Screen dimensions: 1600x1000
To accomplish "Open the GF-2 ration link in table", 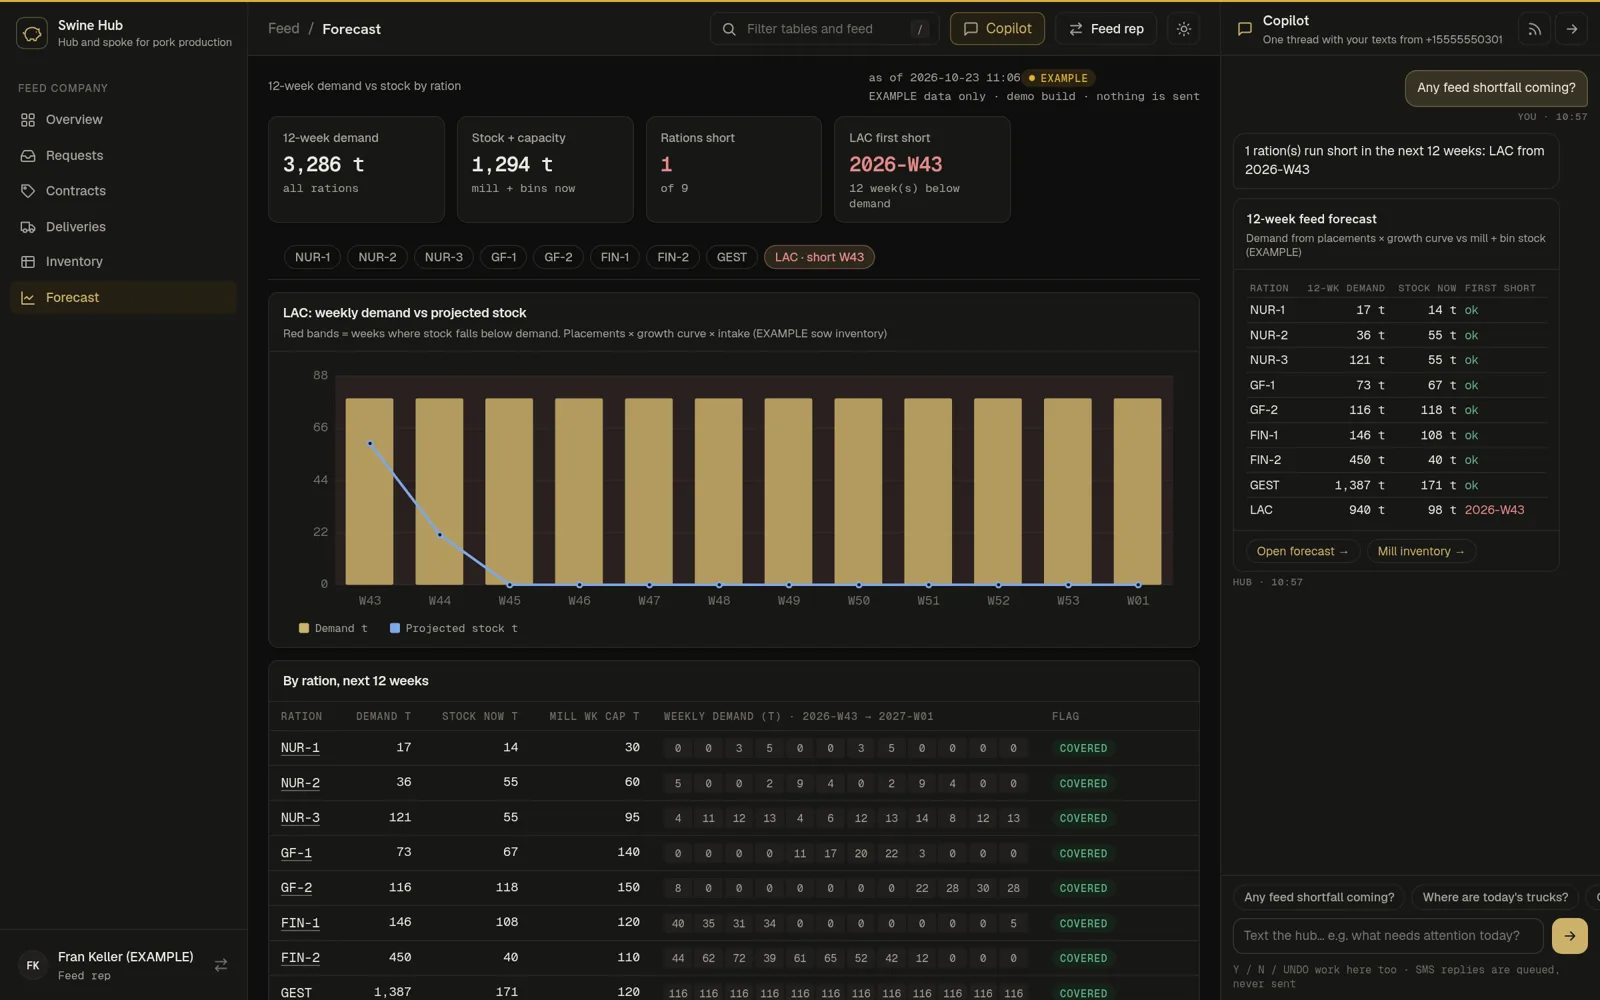I will point(296,888).
